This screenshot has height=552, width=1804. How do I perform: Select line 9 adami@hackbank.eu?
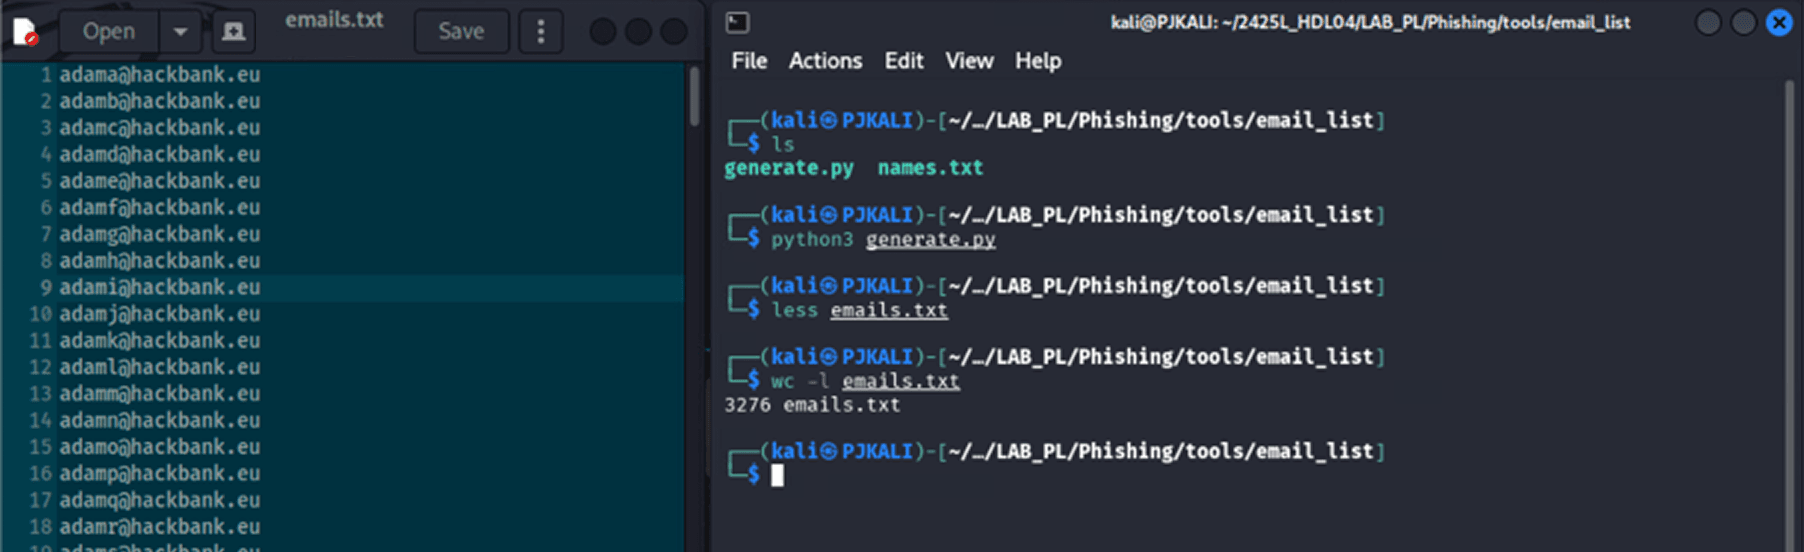160,288
